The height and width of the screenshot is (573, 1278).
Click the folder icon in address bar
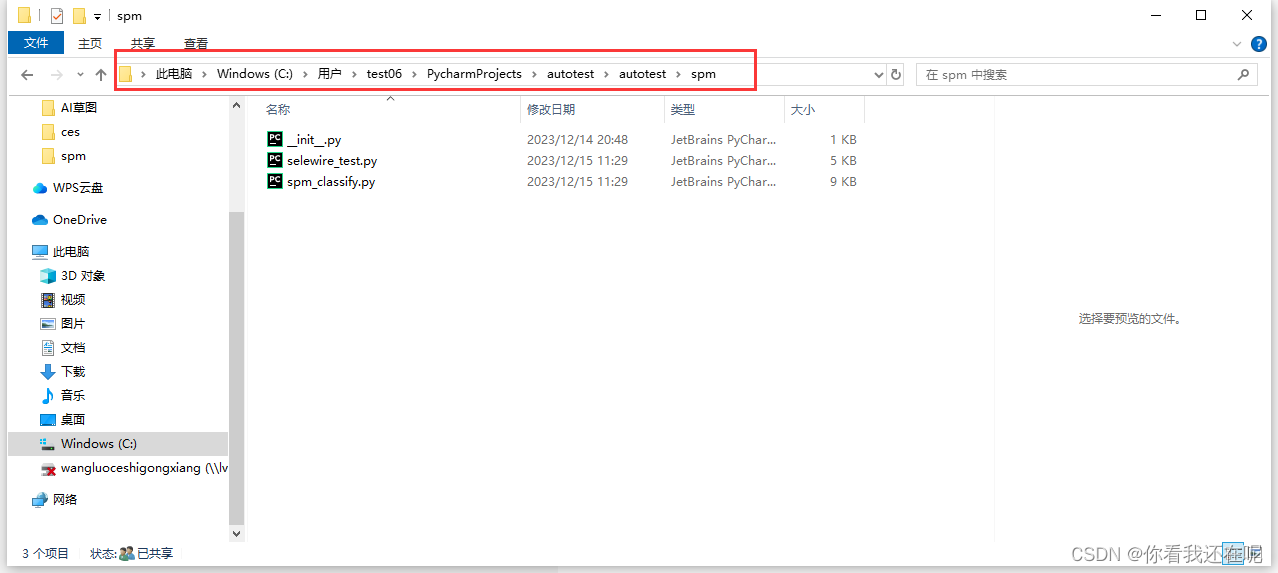point(126,74)
